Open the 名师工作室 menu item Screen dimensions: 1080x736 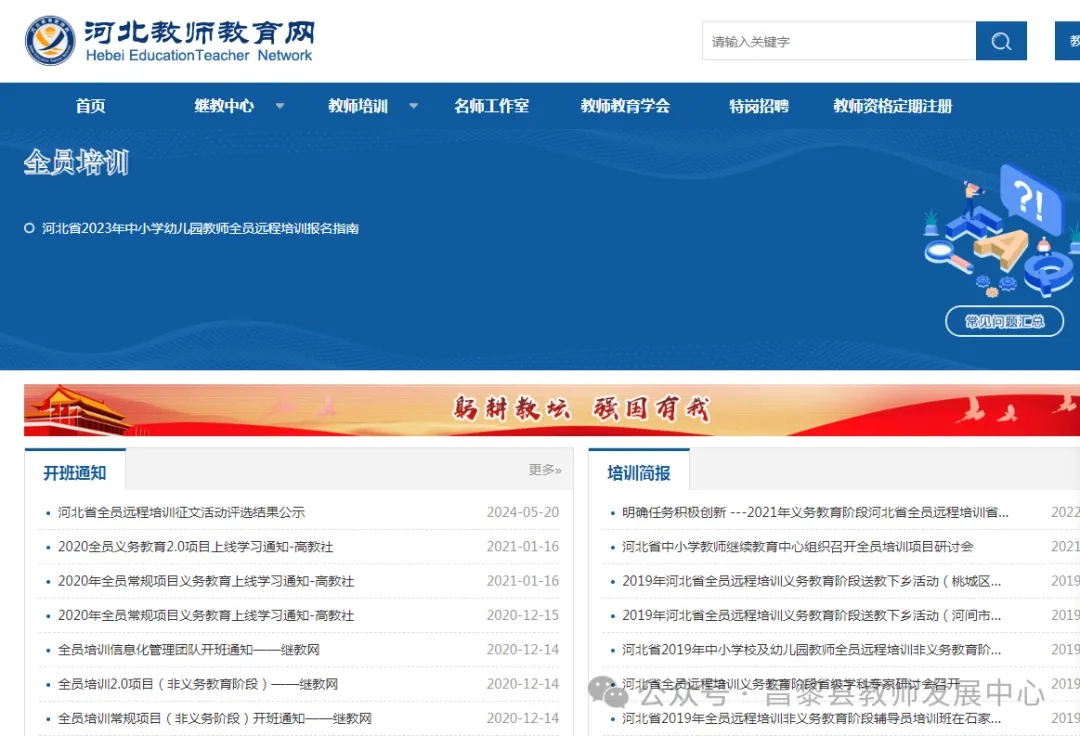491,106
